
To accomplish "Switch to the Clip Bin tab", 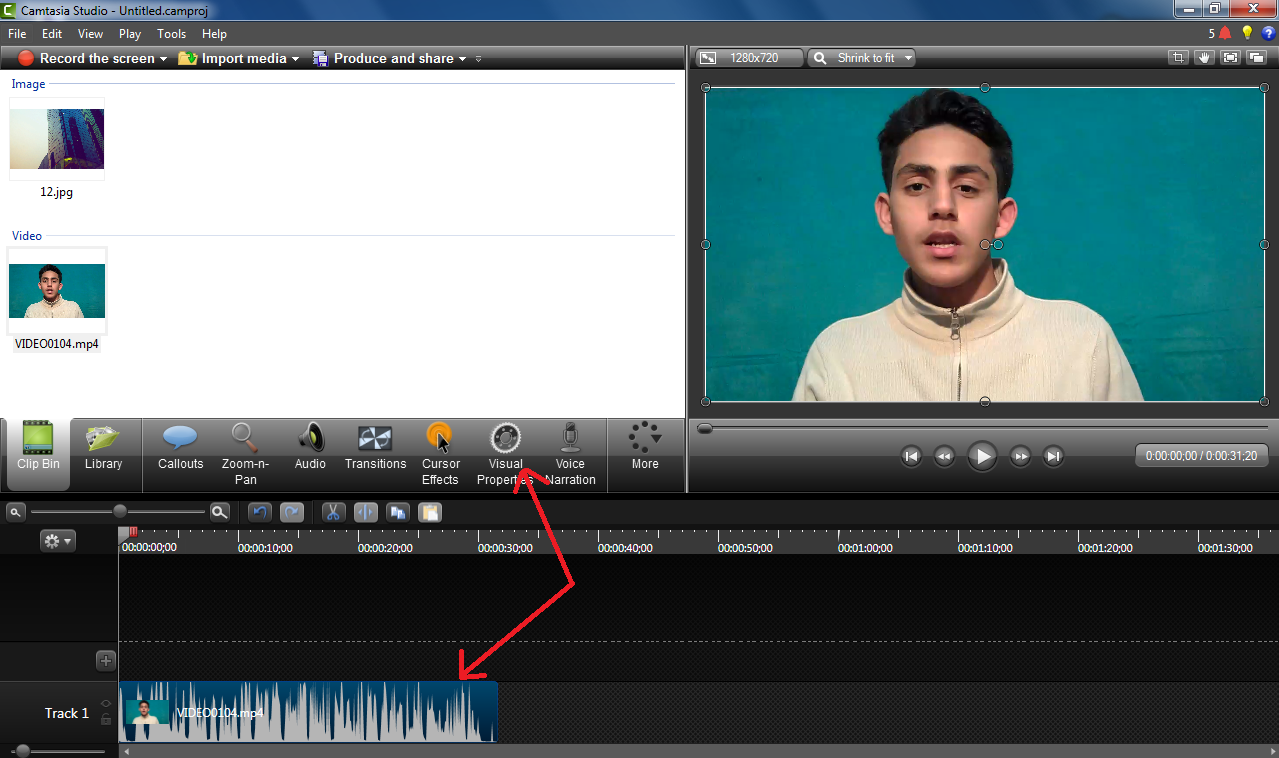I will coord(38,454).
